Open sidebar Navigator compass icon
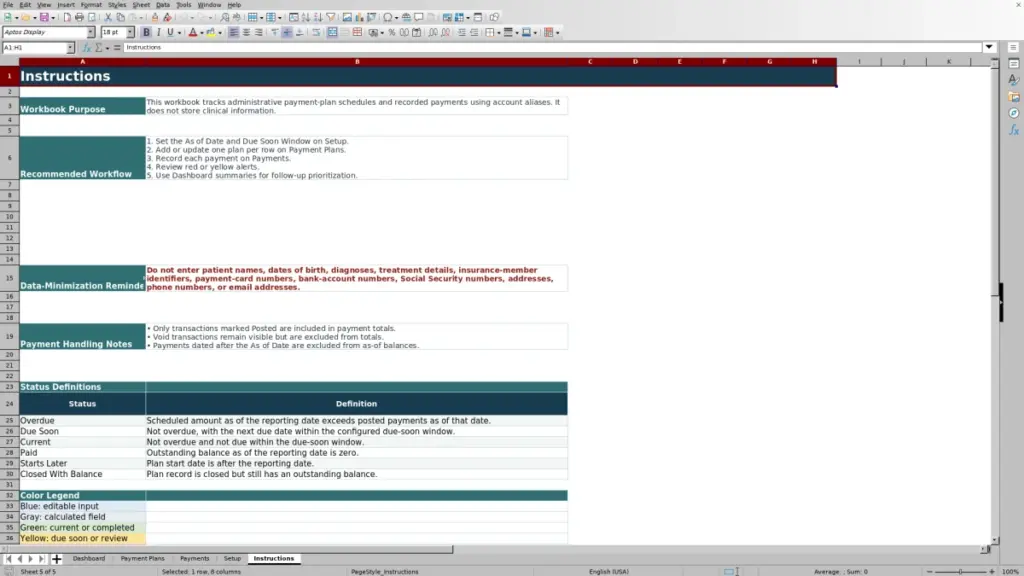 tap(1014, 113)
